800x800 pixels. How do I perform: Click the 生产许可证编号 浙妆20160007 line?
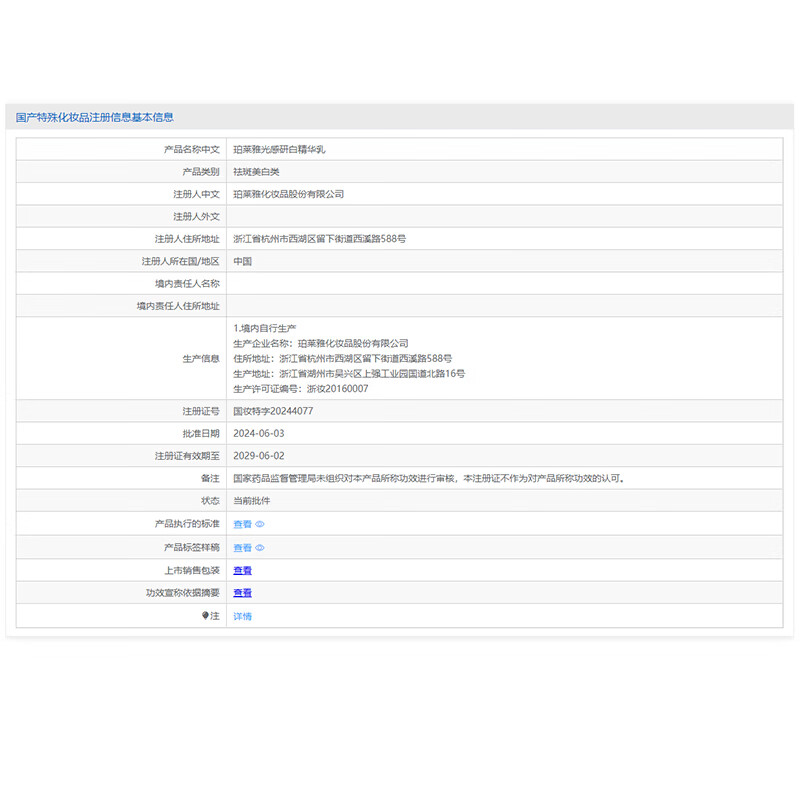click(x=300, y=389)
